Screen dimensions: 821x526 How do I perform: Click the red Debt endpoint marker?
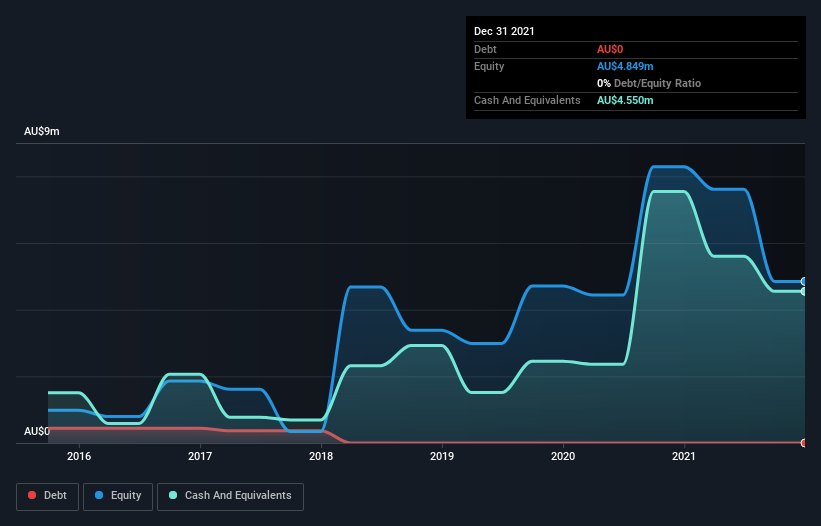click(x=804, y=443)
